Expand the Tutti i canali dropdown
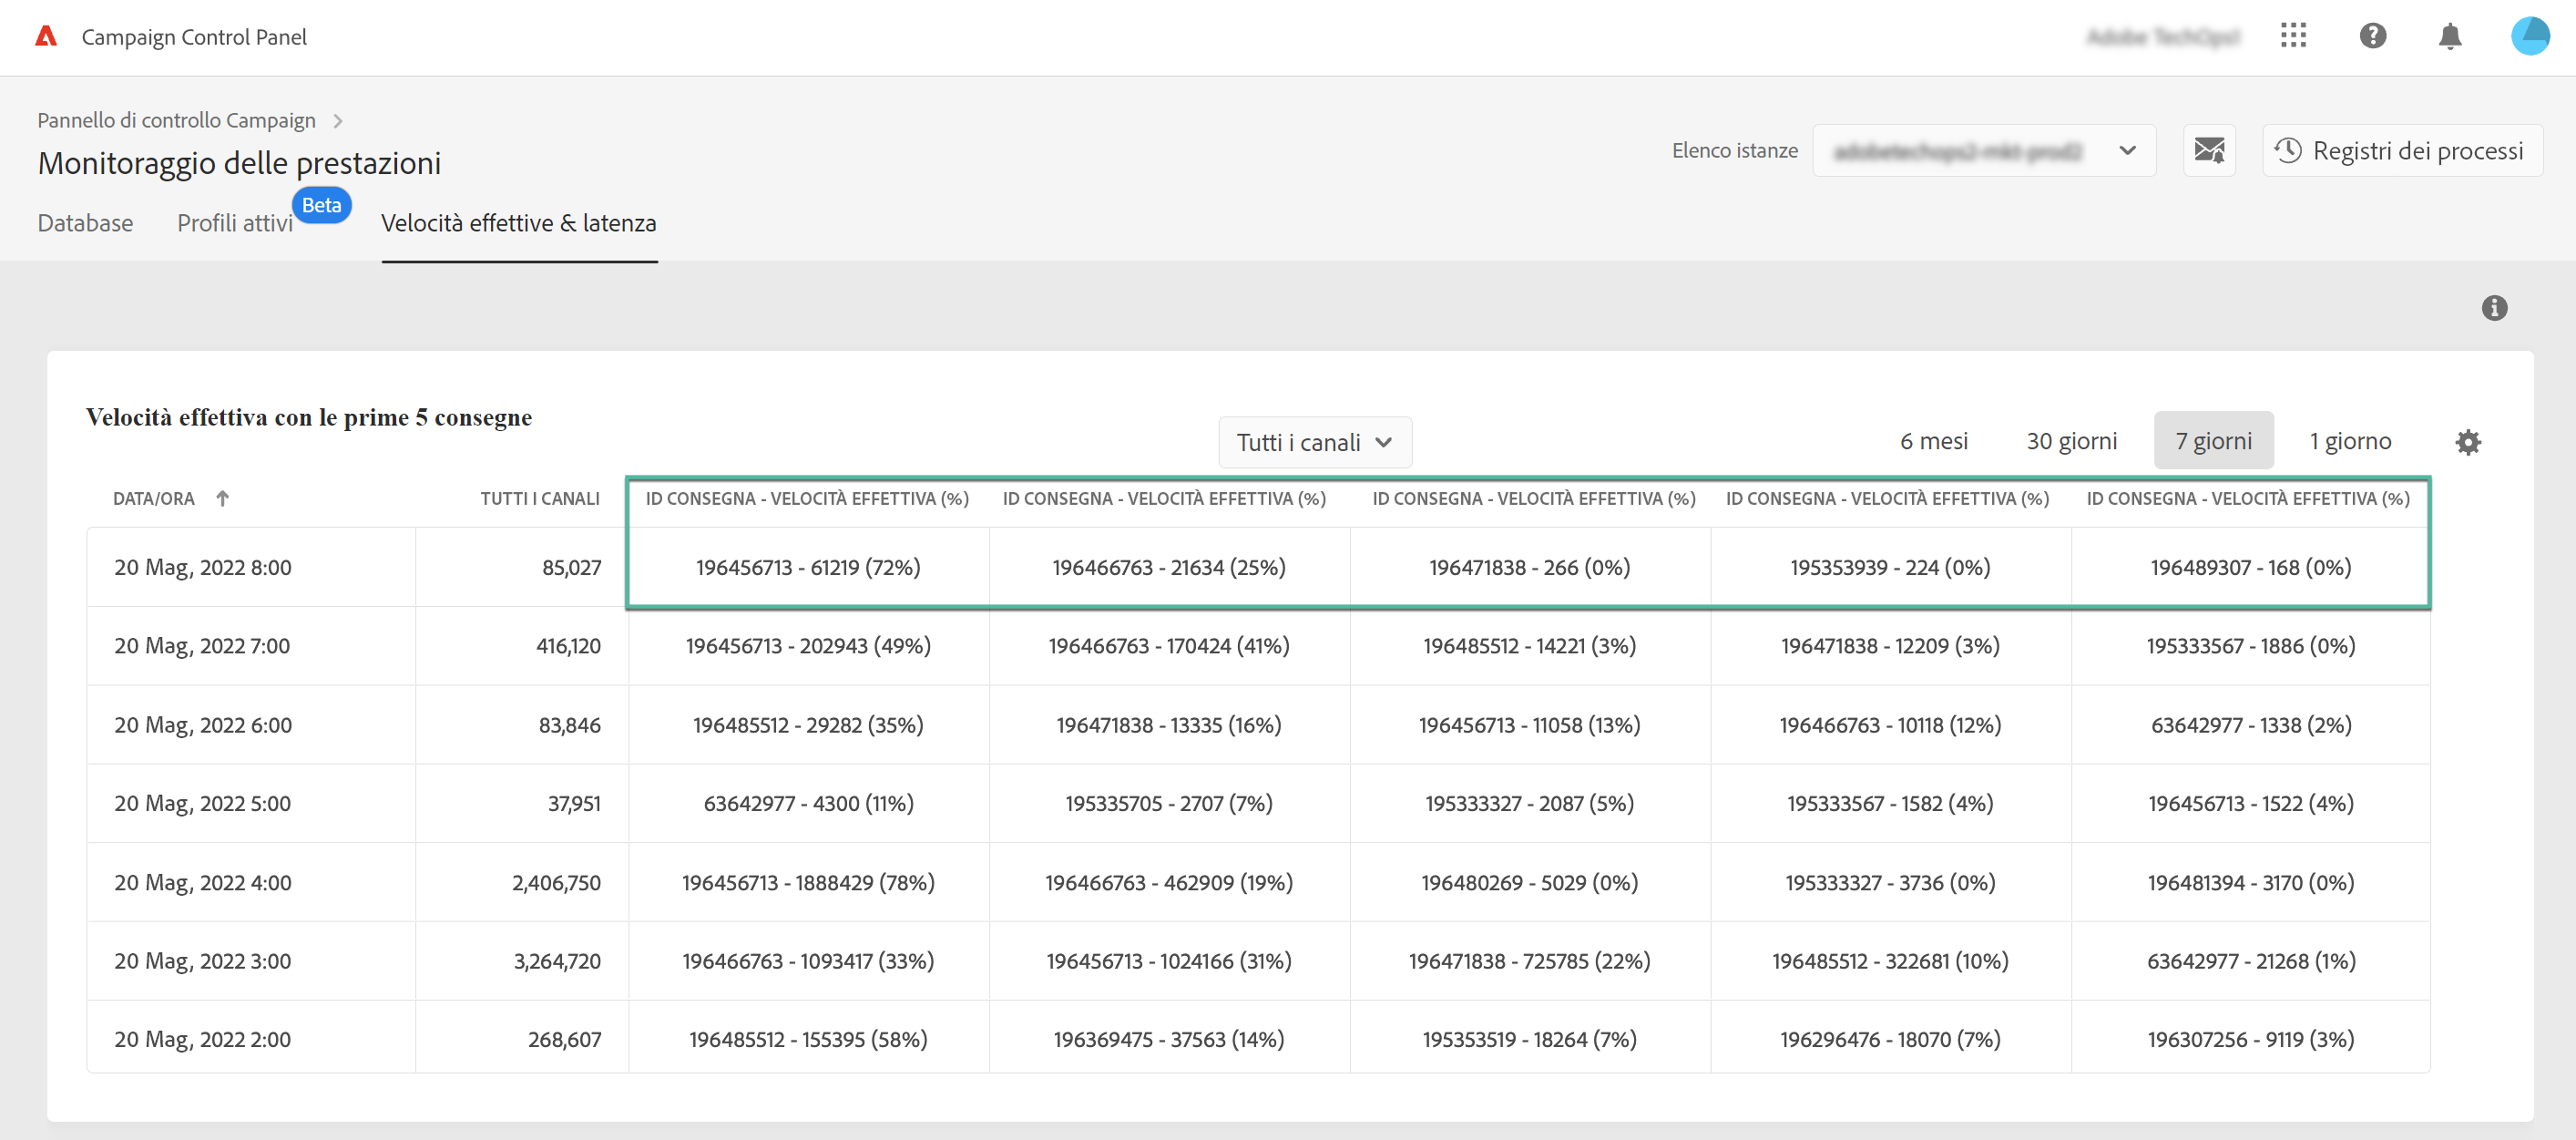The image size is (2576, 1140). click(x=1314, y=442)
